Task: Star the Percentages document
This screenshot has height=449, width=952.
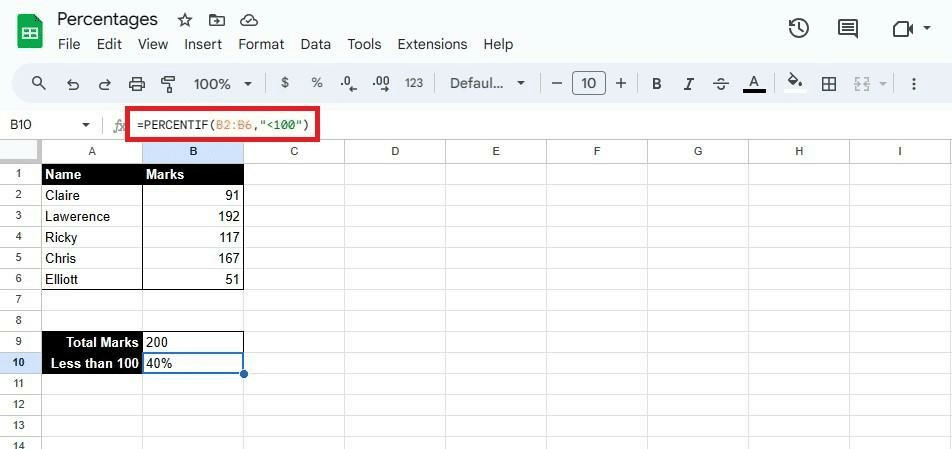Action: (185, 20)
